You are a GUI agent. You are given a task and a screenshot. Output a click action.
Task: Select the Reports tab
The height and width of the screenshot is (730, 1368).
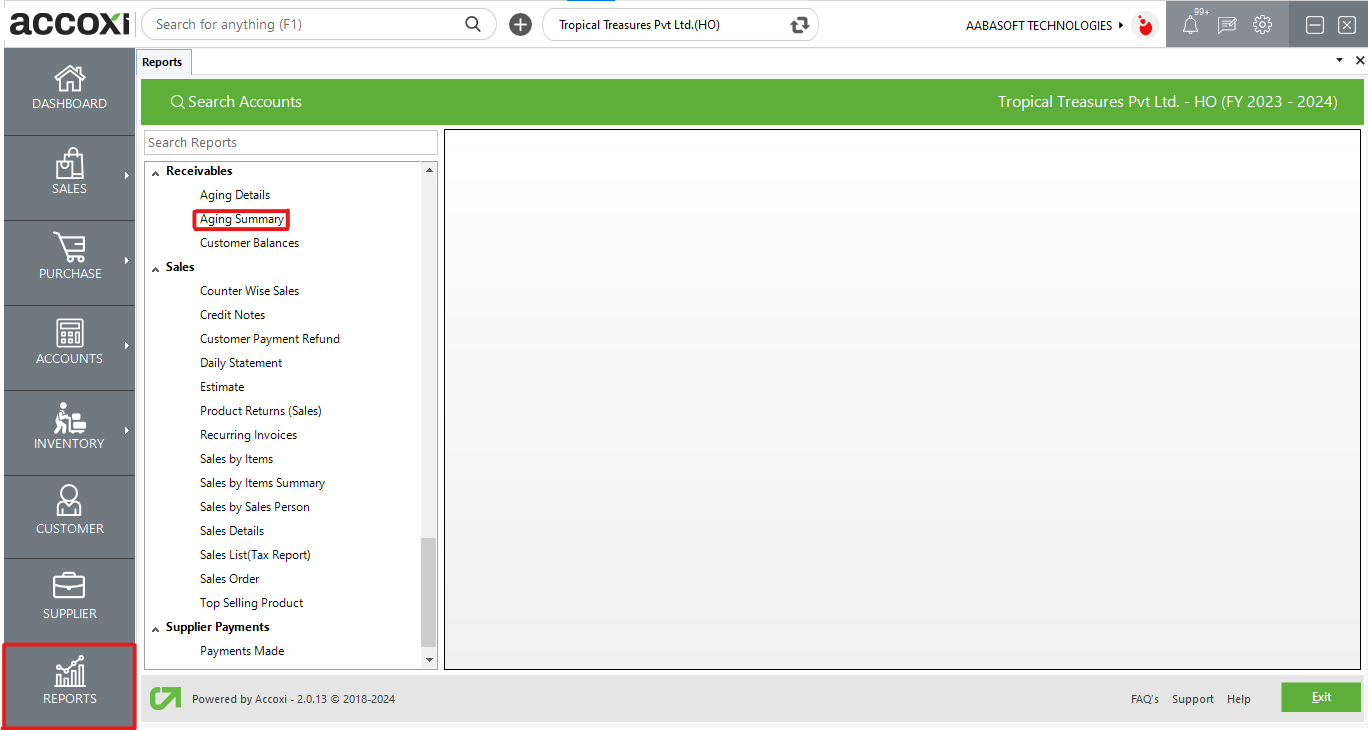pos(162,62)
